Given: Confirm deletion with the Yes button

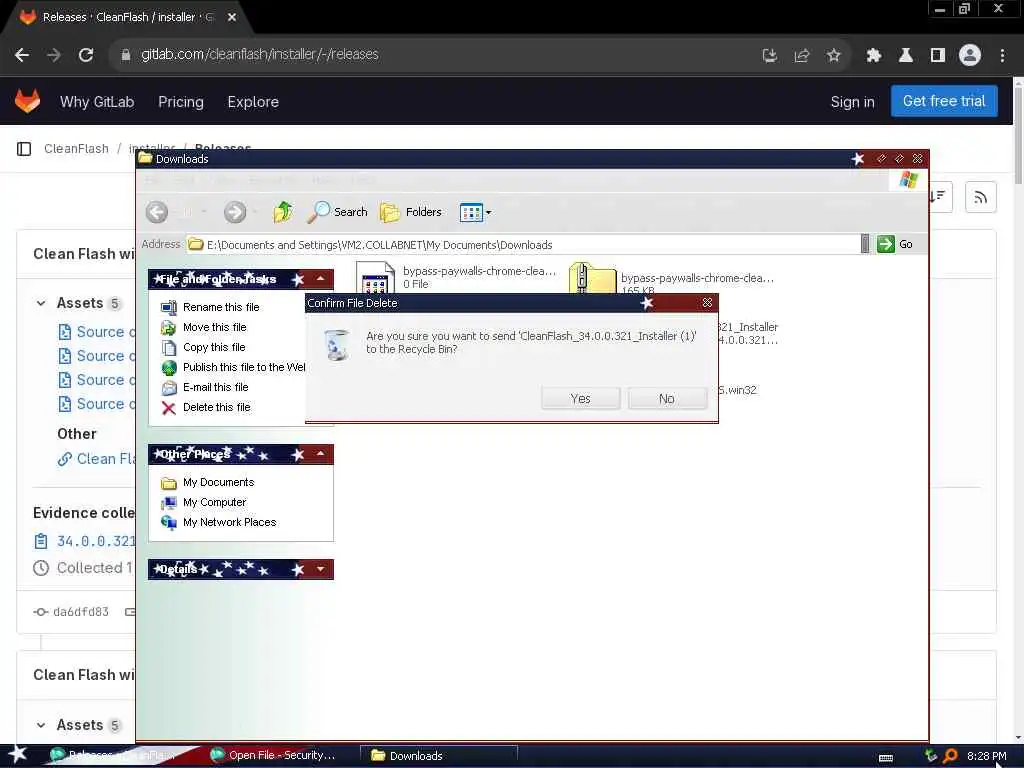Looking at the screenshot, I should (x=580, y=398).
